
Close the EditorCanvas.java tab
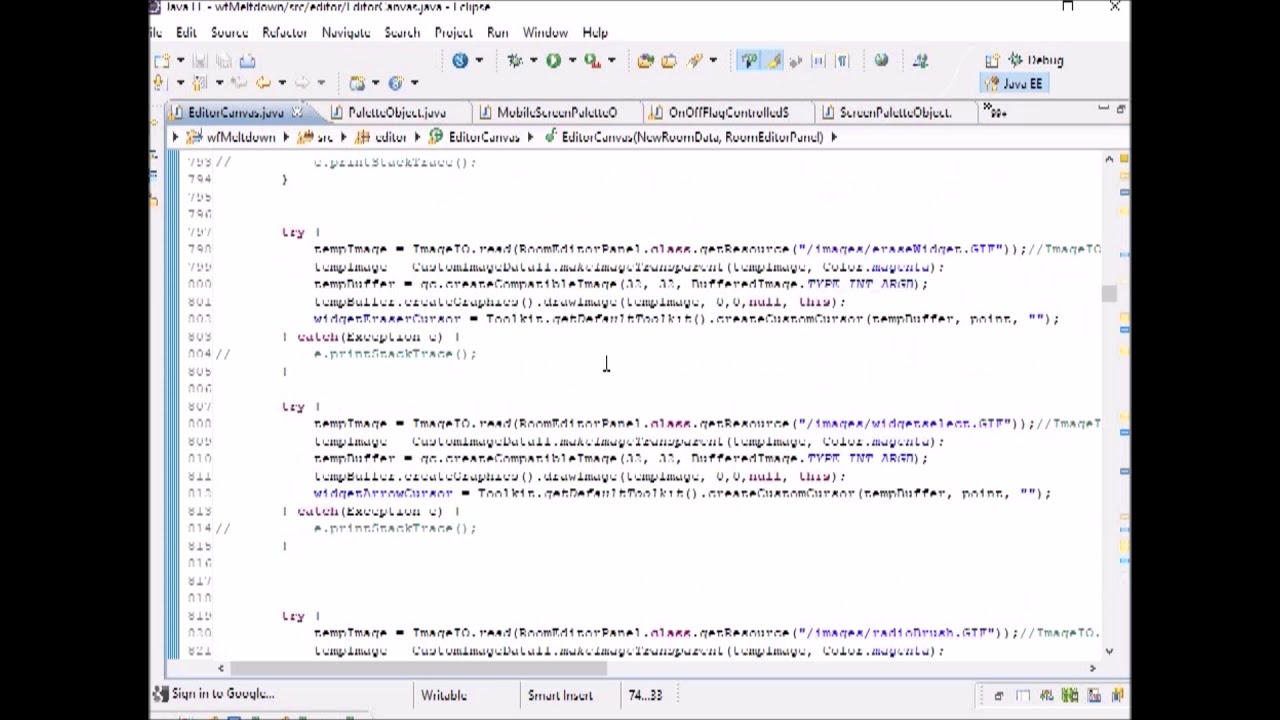pos(297,112)
